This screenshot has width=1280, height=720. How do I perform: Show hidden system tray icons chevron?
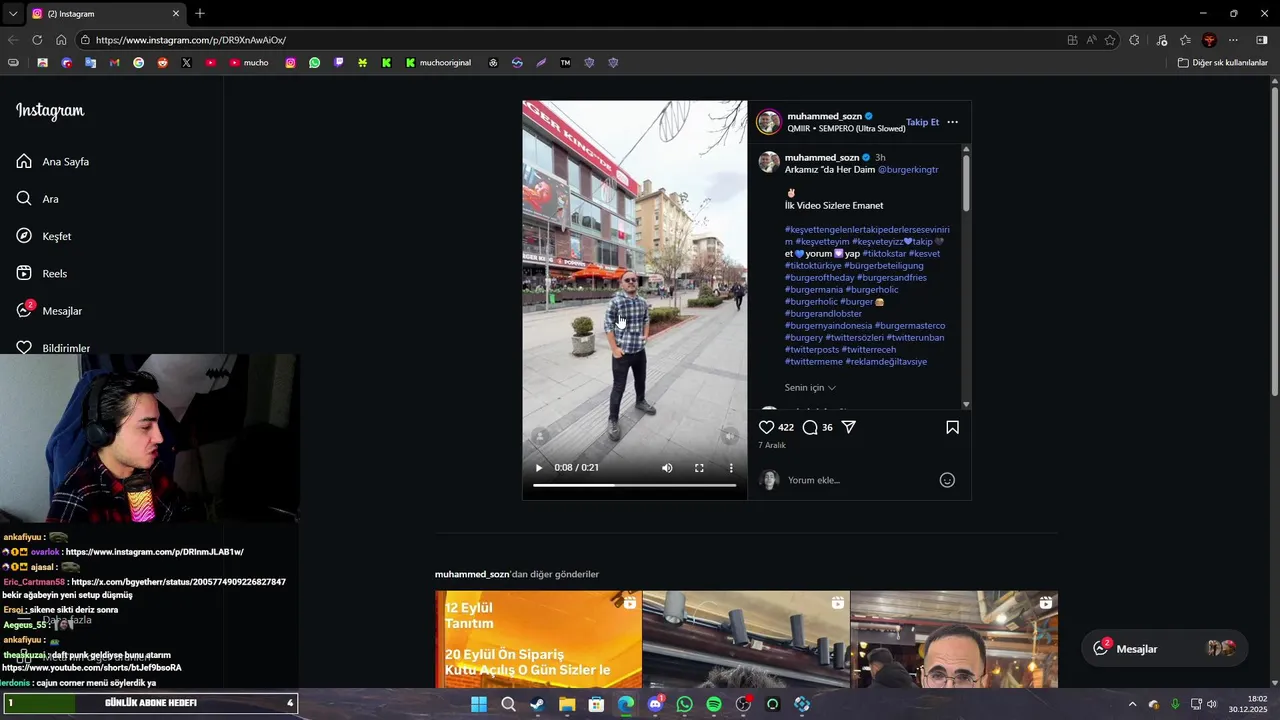pyautogui.click(x=1132, y=704)
